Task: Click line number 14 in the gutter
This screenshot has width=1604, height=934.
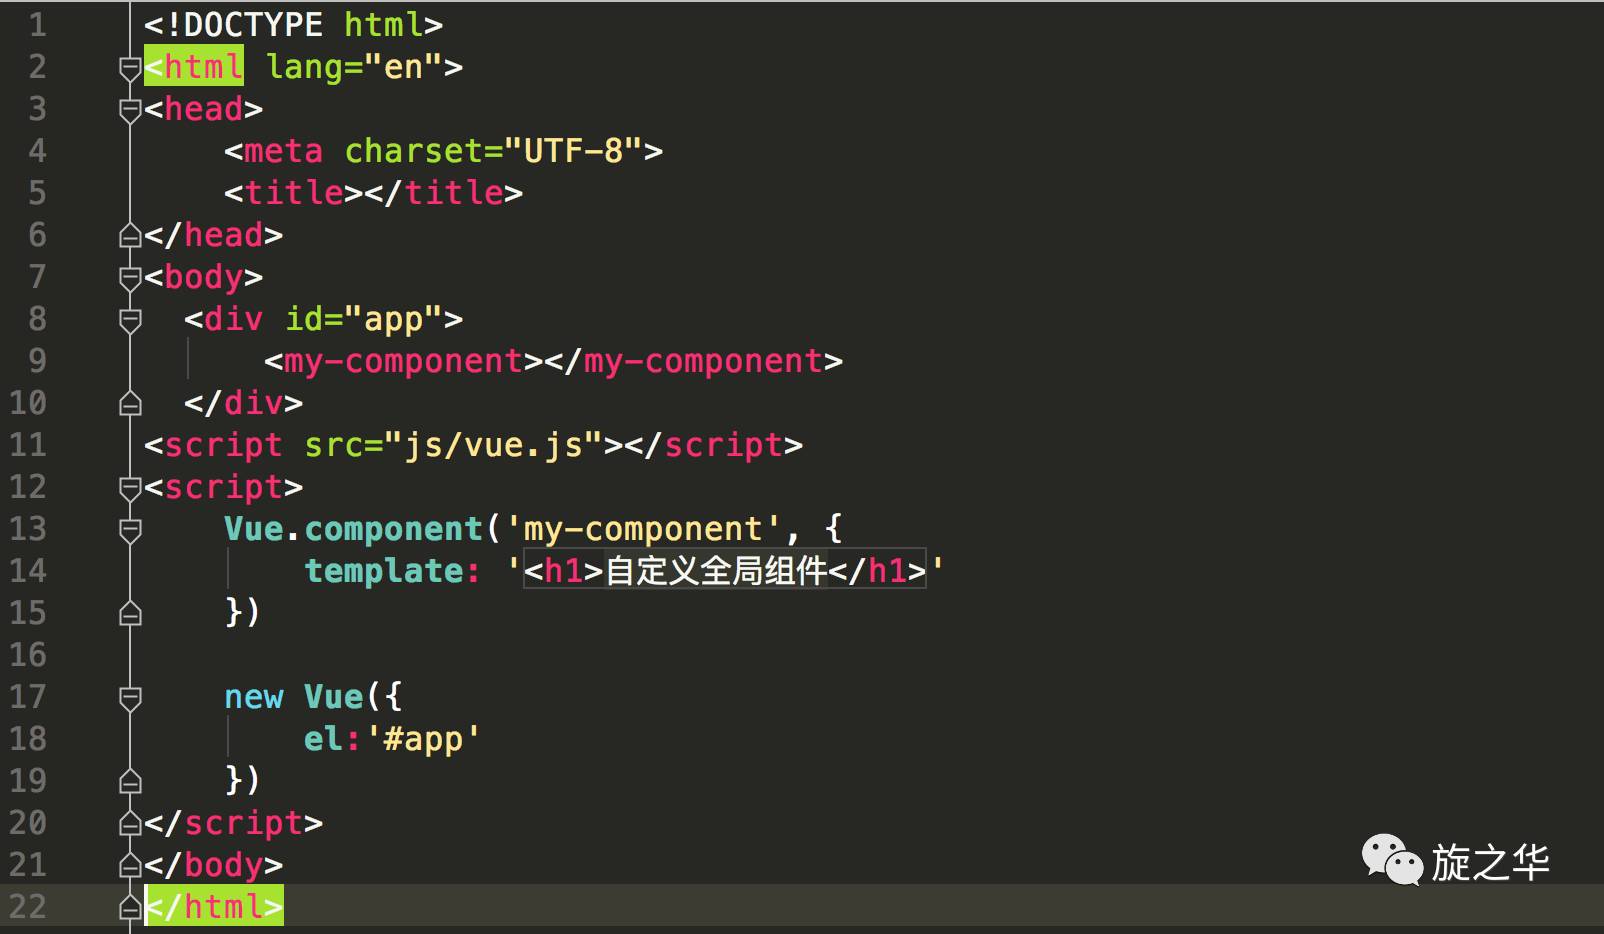Action: click(28, 571)
